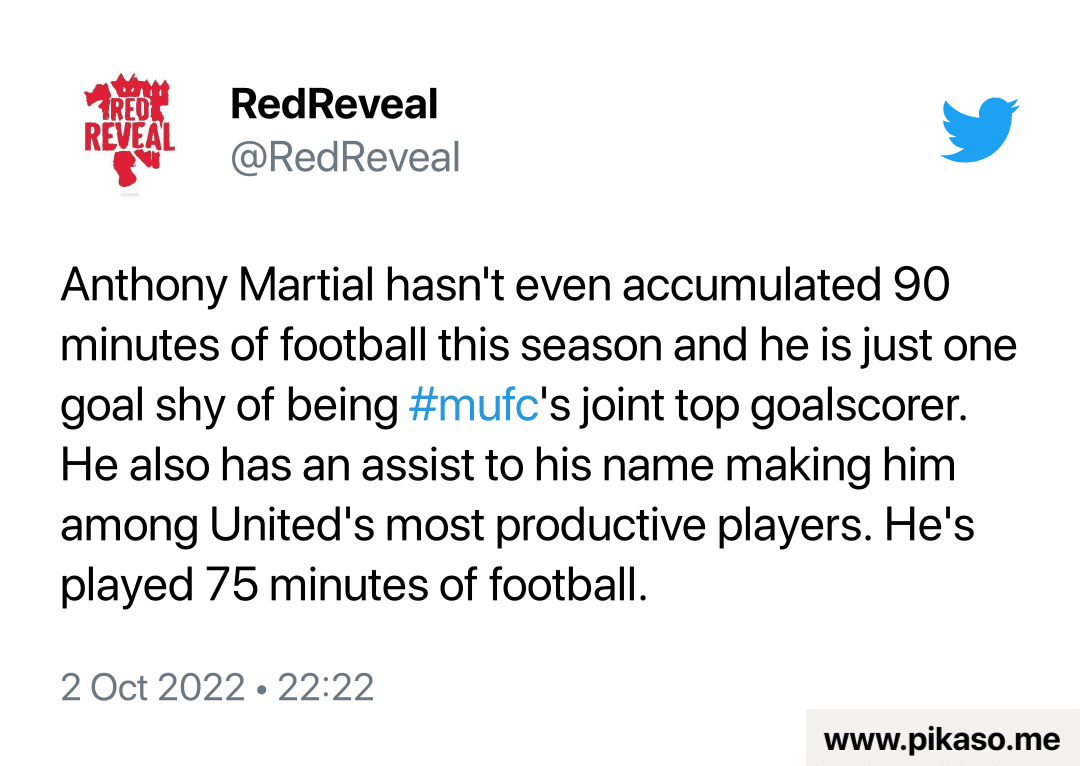Open the #mufc hashtag link

(474, 406)
